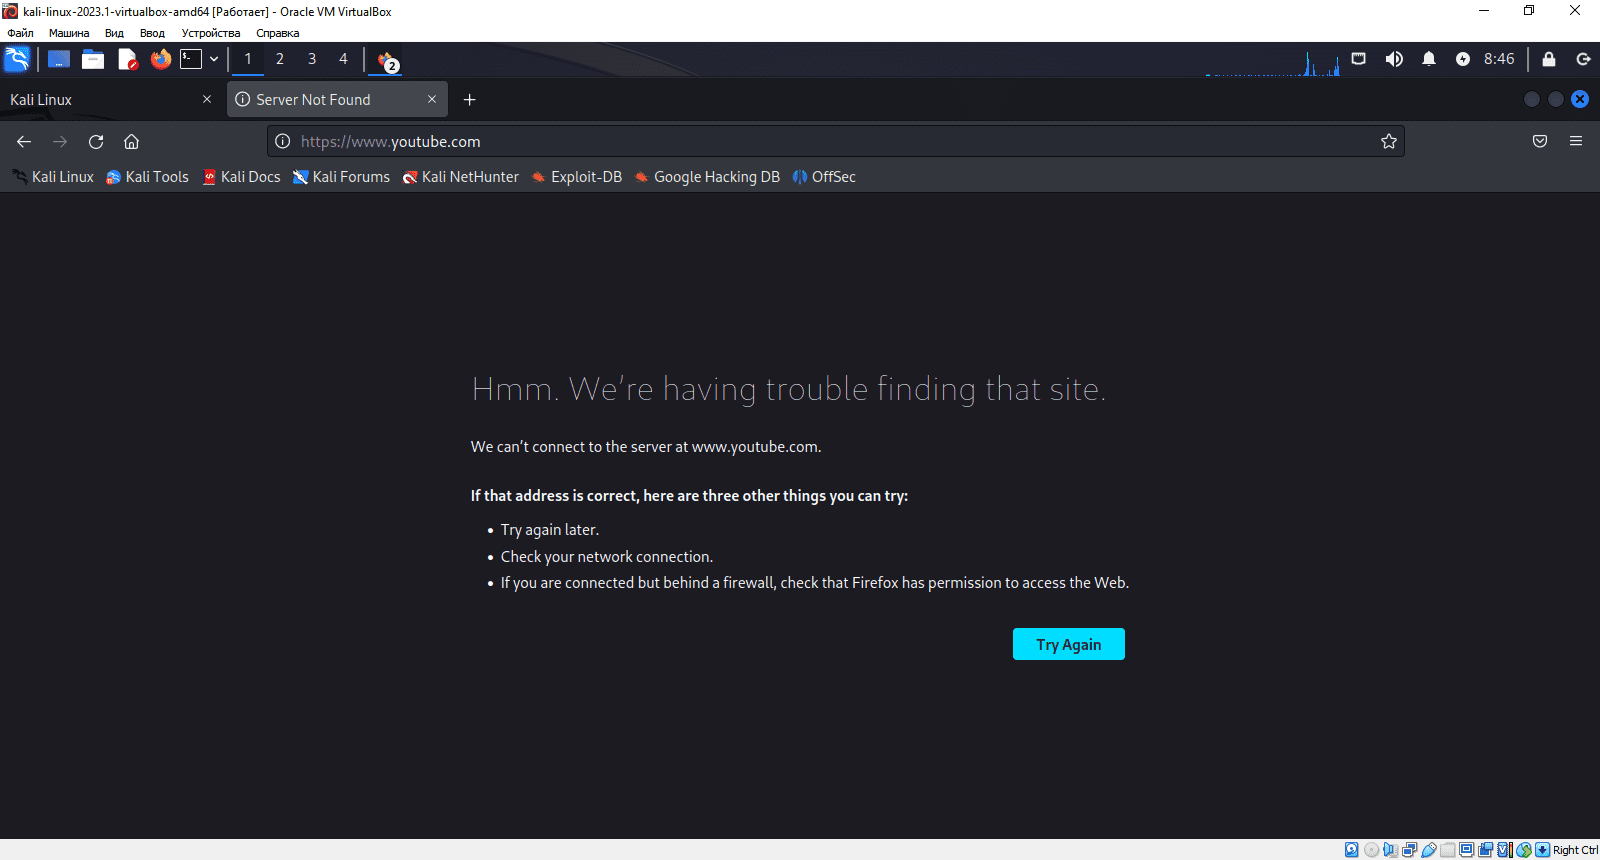Click the Try Again button
Viewport: 1600px width, 860px height.
(1069, 644)
